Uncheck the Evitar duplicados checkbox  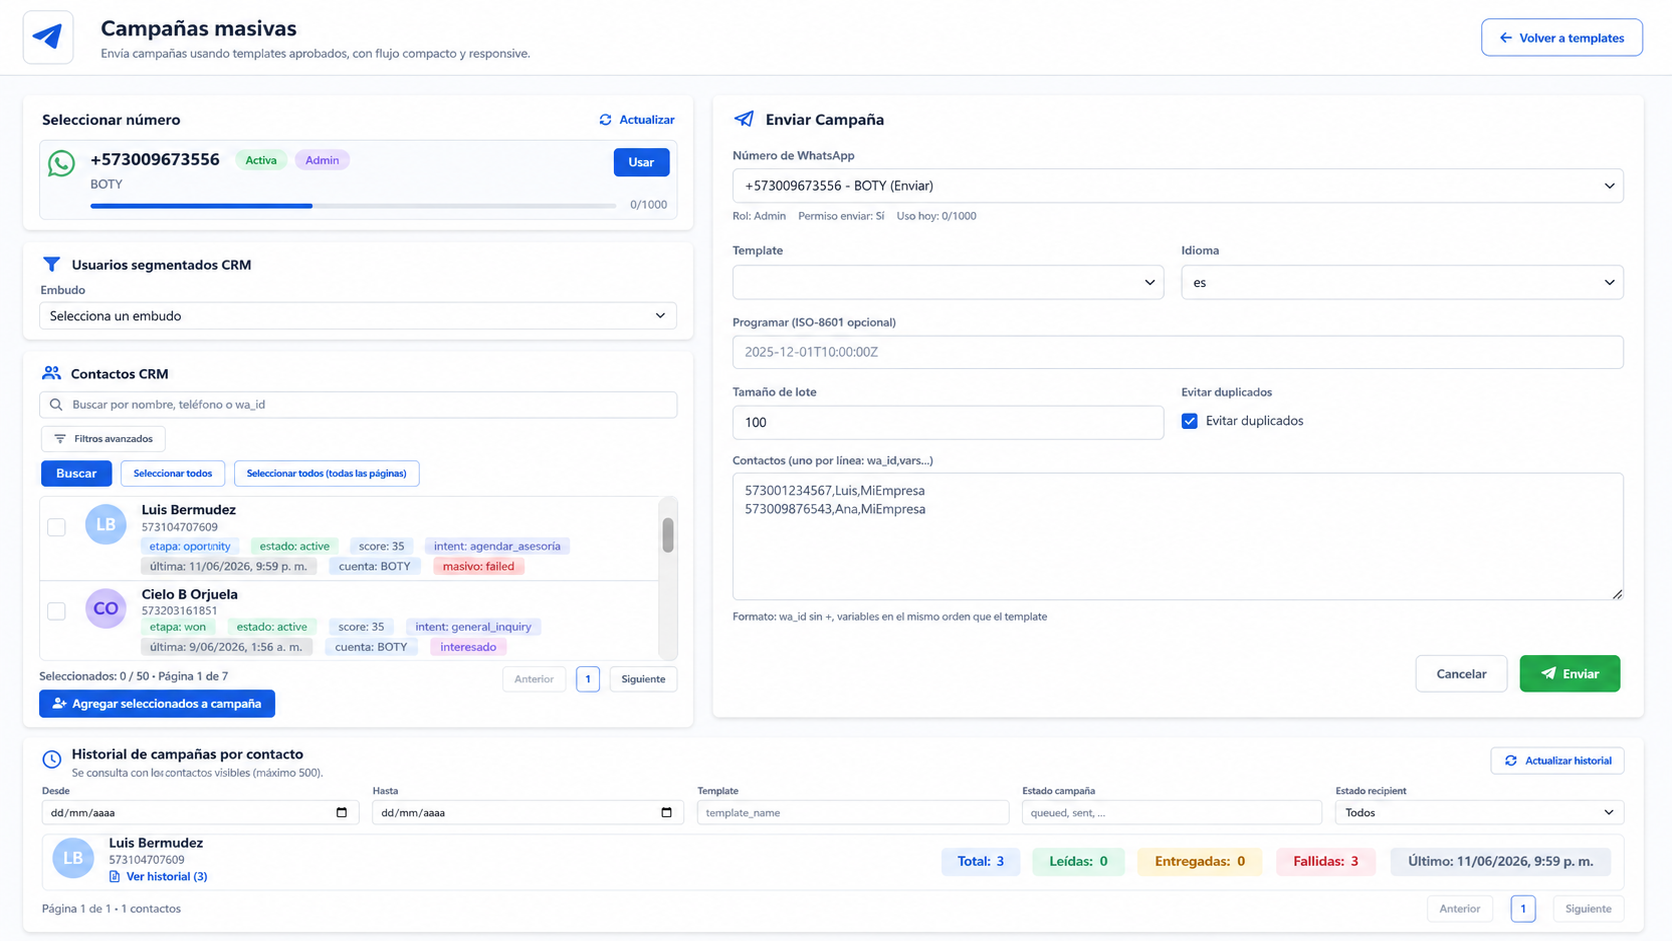[x=1189, y=421]
